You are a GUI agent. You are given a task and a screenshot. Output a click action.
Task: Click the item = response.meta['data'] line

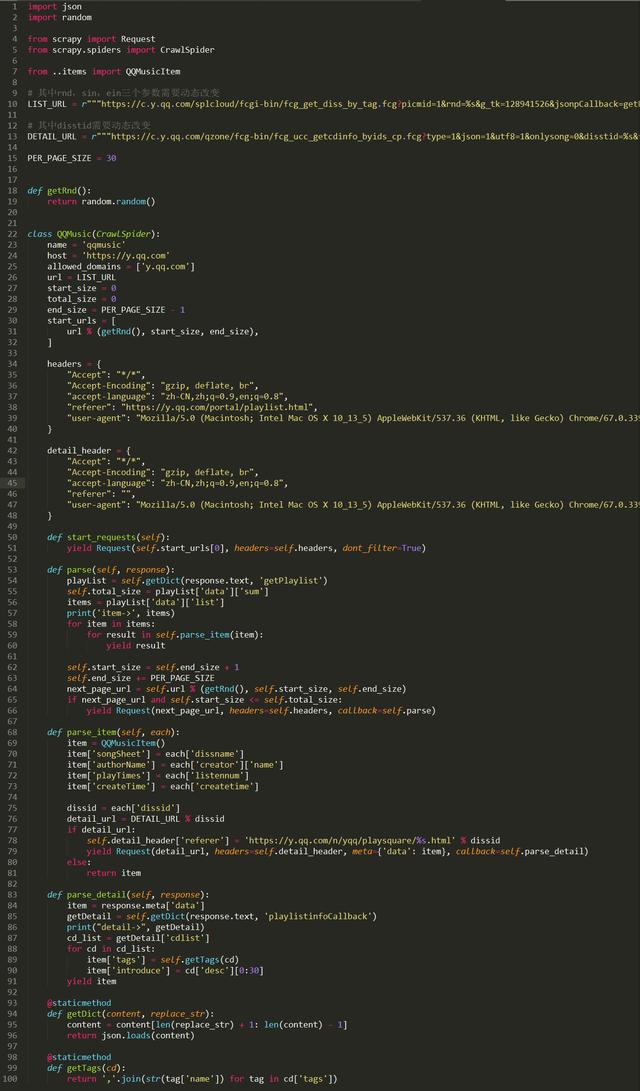136,905
